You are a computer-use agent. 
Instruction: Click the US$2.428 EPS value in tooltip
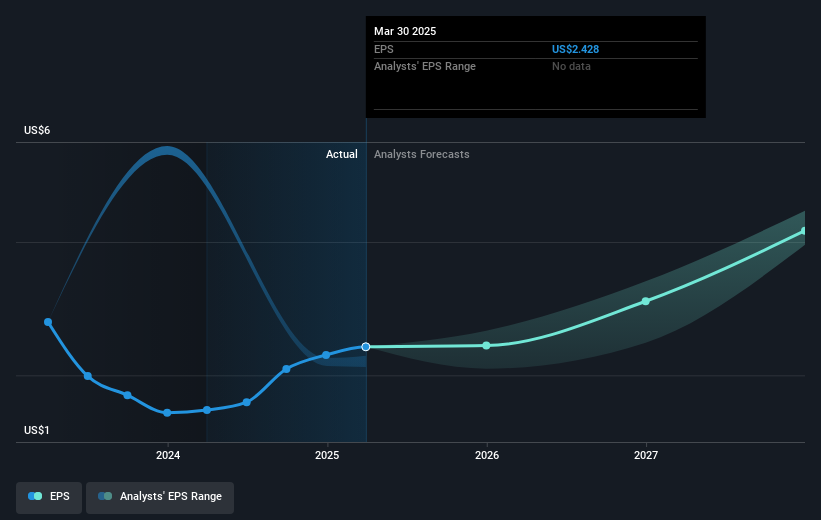[x=575, y=49]
